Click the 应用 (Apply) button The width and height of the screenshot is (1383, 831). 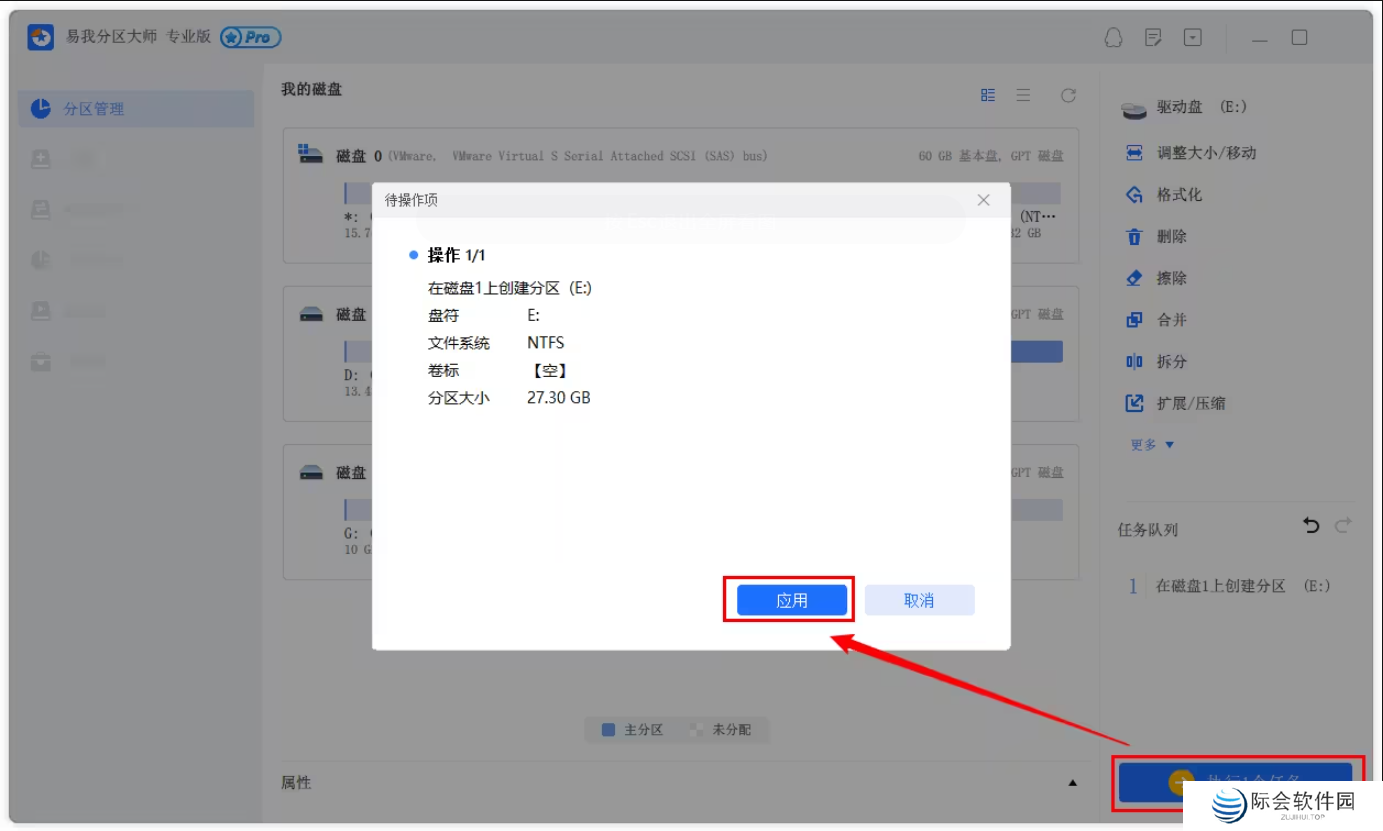point(791,600)
